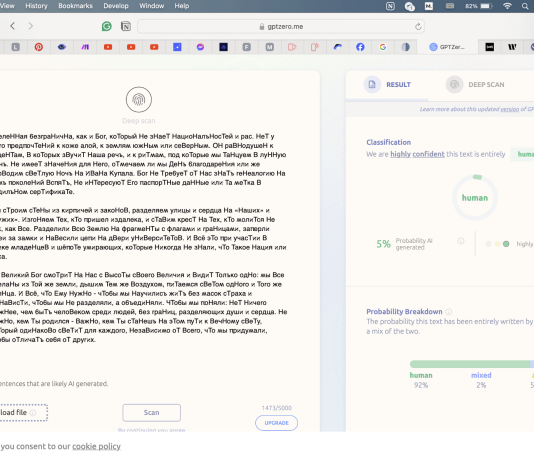Open the half-moon circle pinned tab

tap(405, 47)
